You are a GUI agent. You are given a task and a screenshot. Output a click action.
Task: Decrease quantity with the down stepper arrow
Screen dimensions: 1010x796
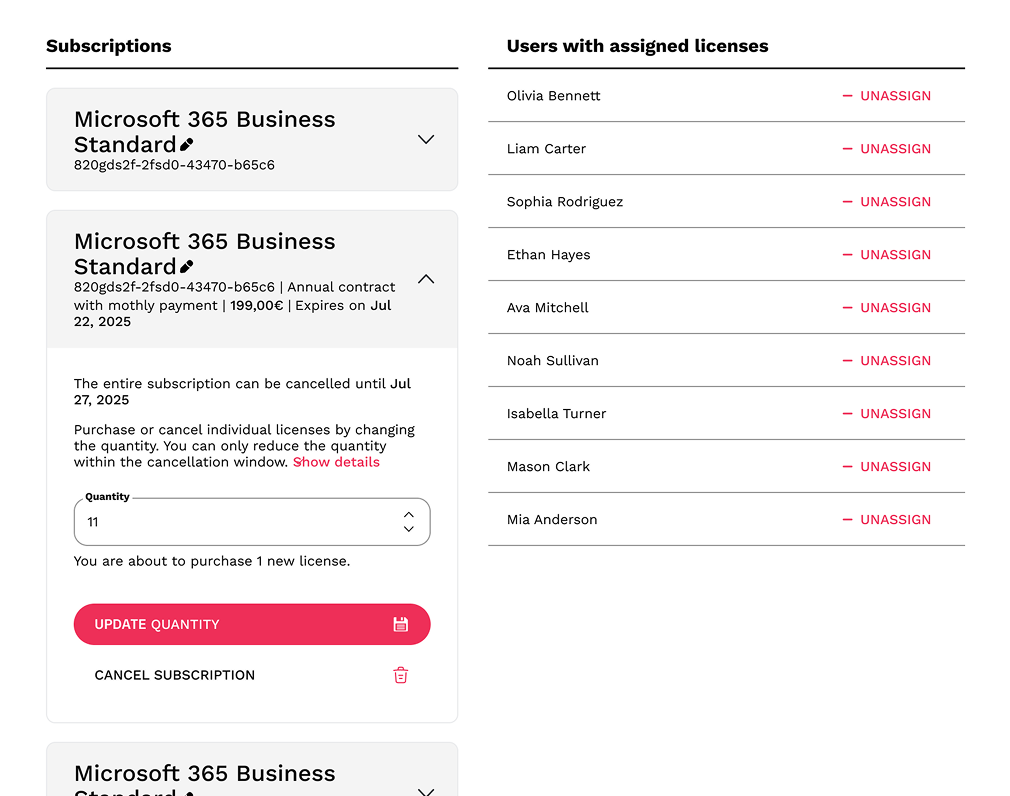[408, 529]
